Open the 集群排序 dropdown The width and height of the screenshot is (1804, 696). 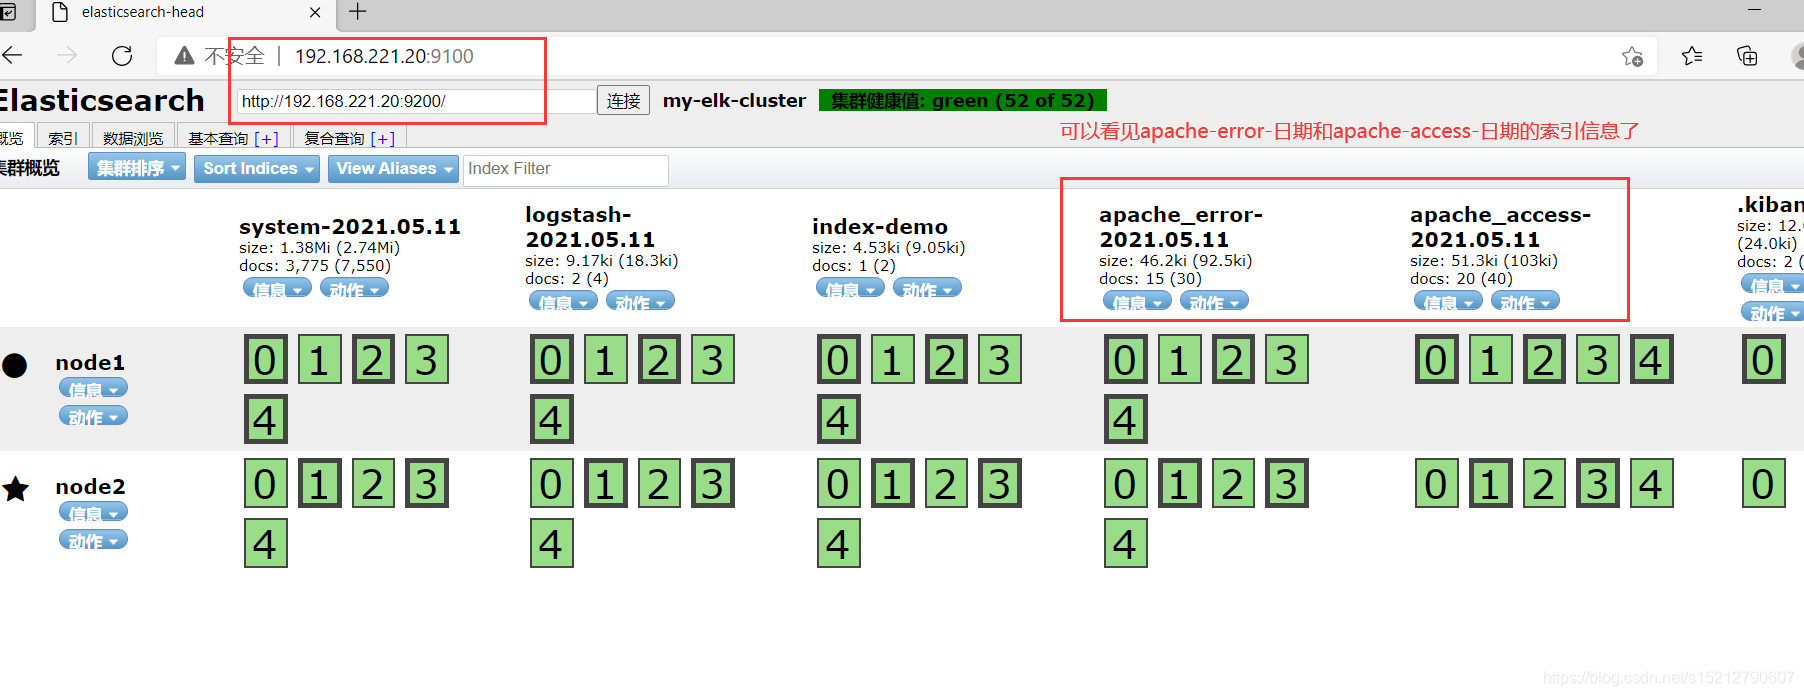point(137,168)
